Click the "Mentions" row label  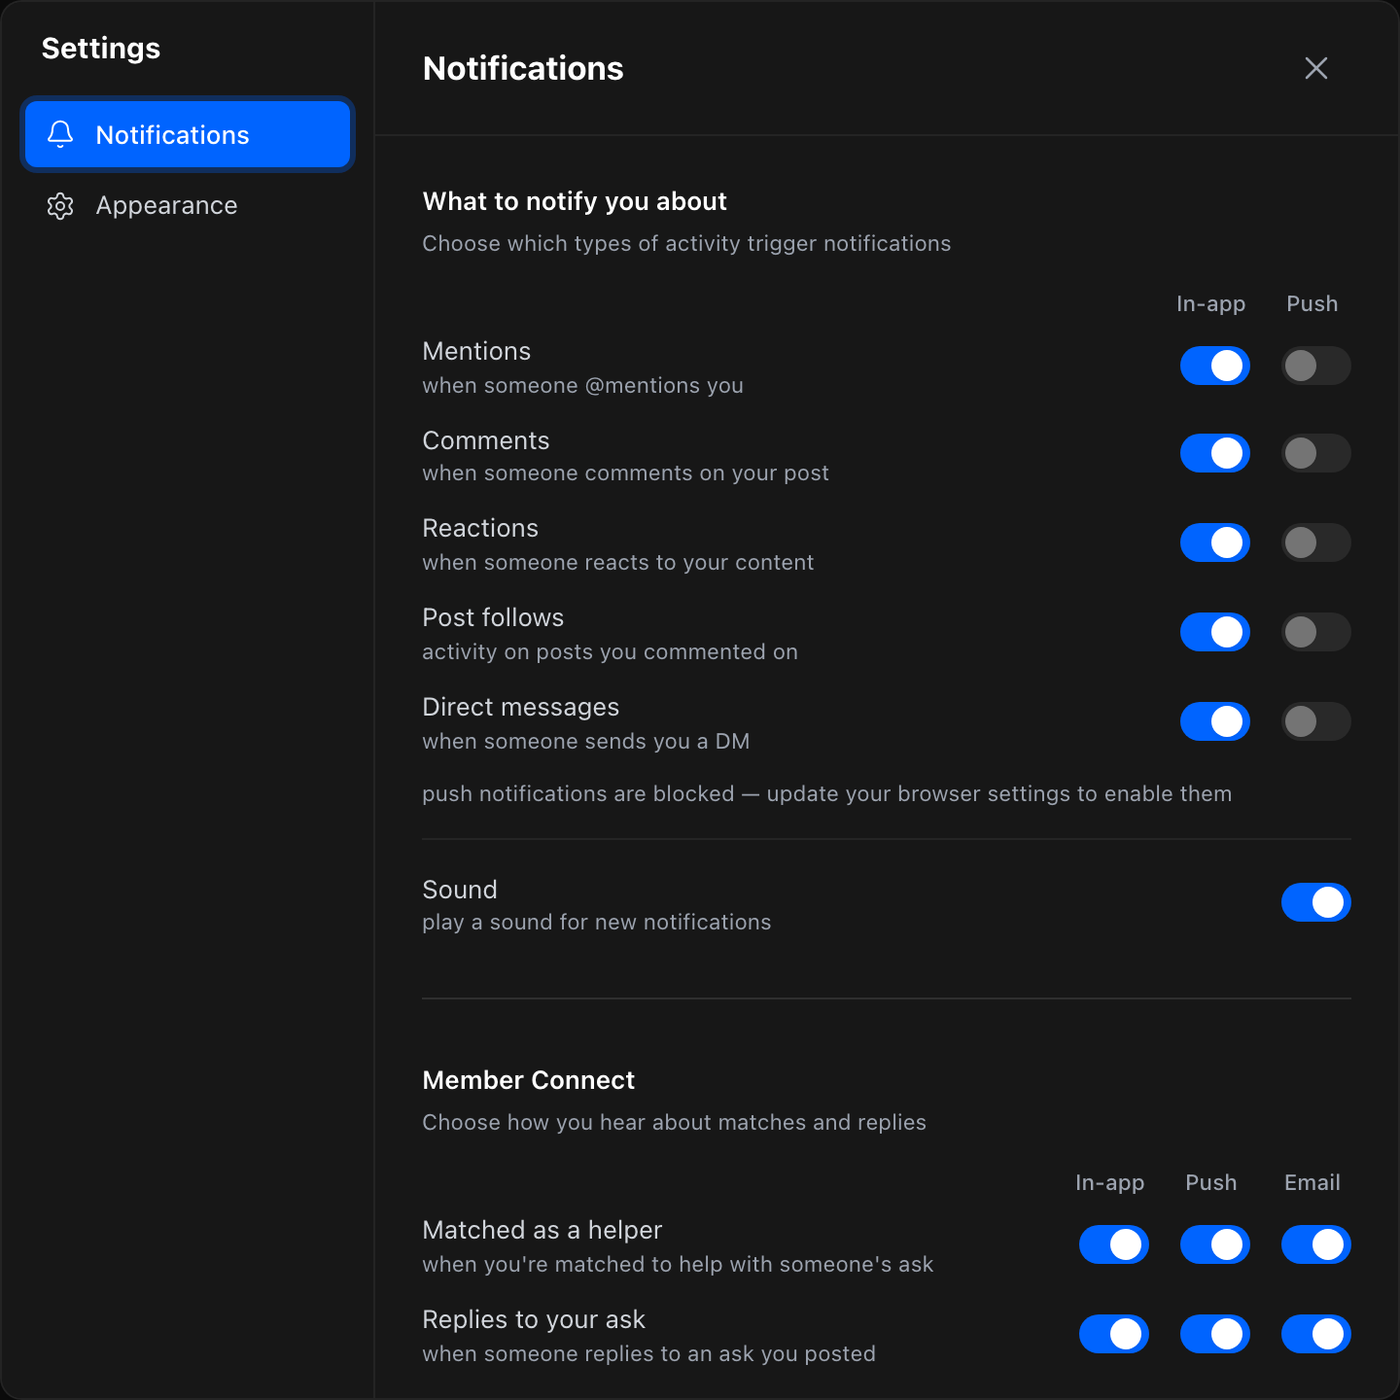coord(476,351)
